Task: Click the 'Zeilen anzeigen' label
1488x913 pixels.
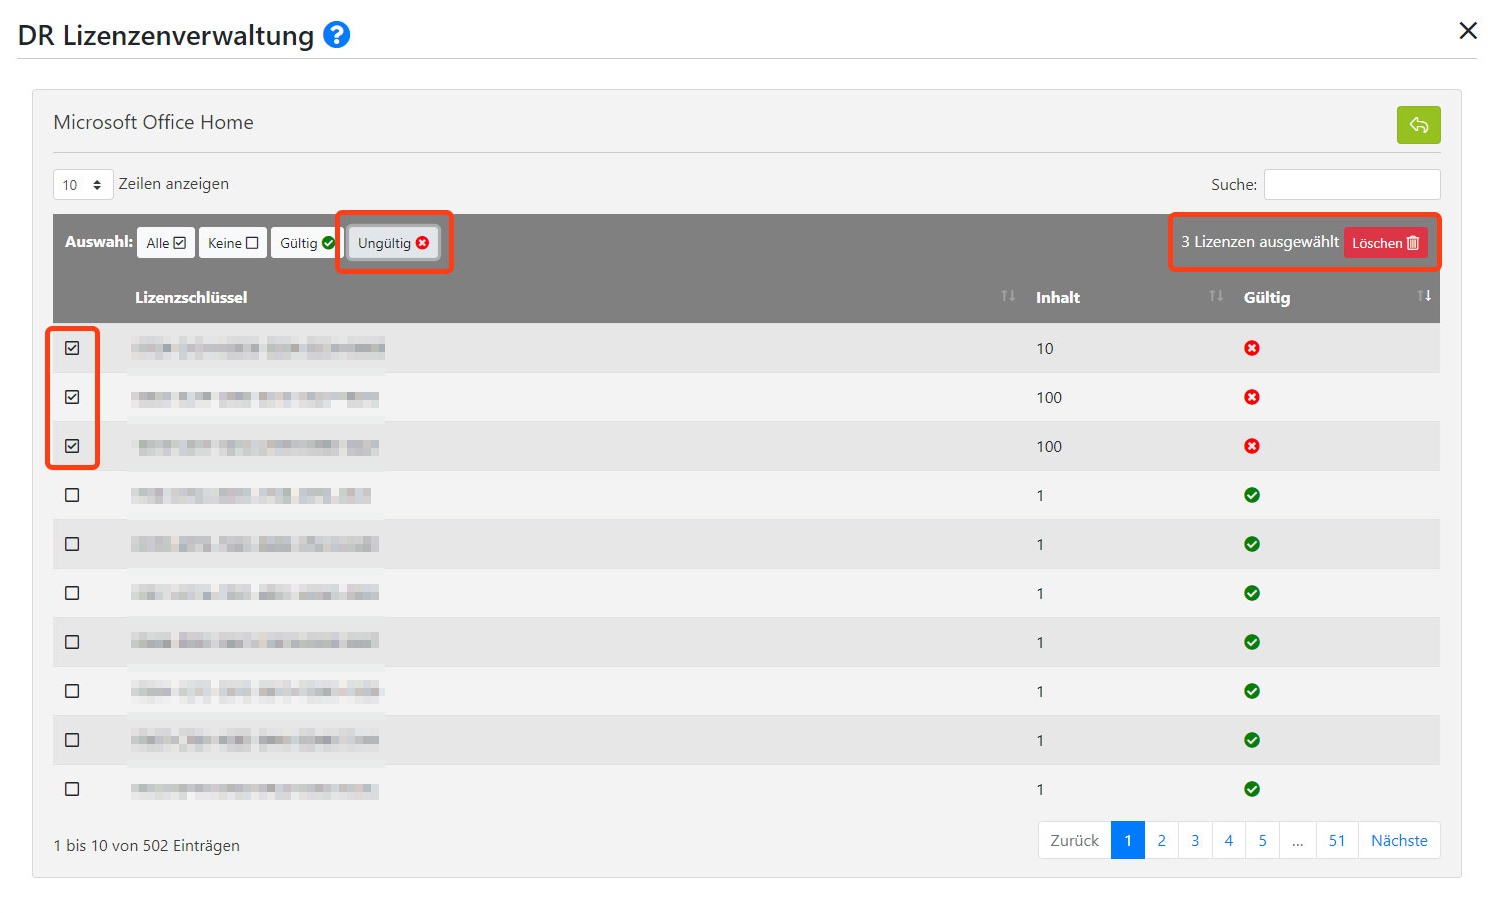Action: [174, 184]
